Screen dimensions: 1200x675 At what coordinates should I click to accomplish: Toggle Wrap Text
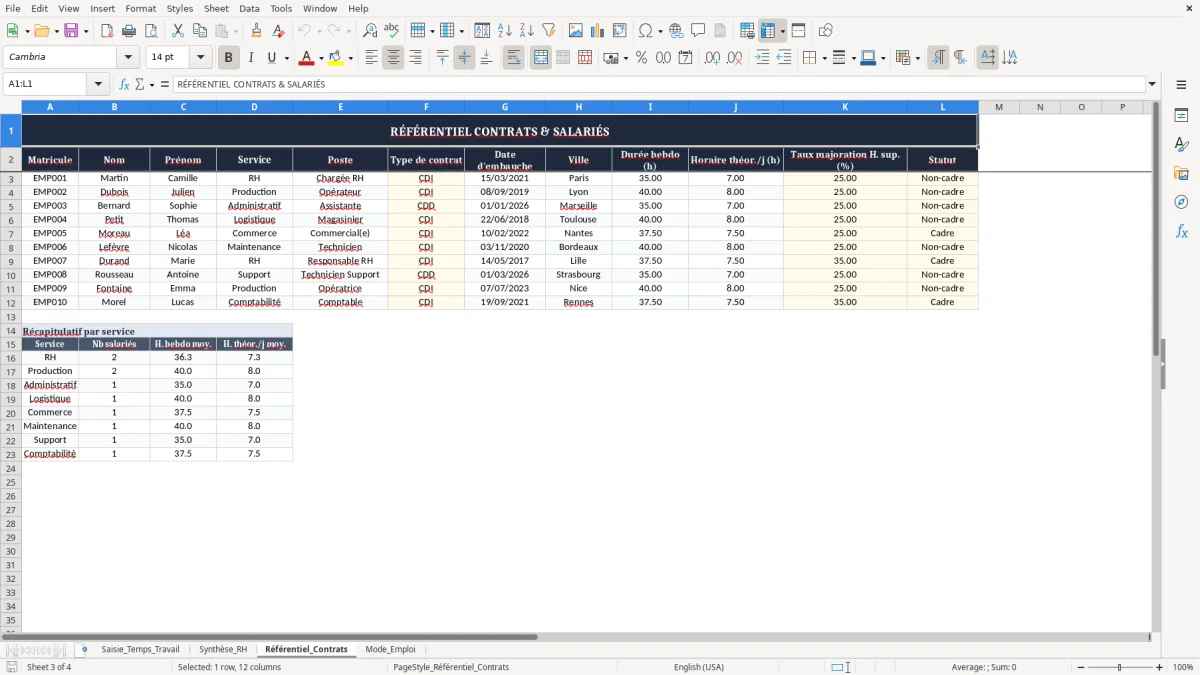pos(513,58)
